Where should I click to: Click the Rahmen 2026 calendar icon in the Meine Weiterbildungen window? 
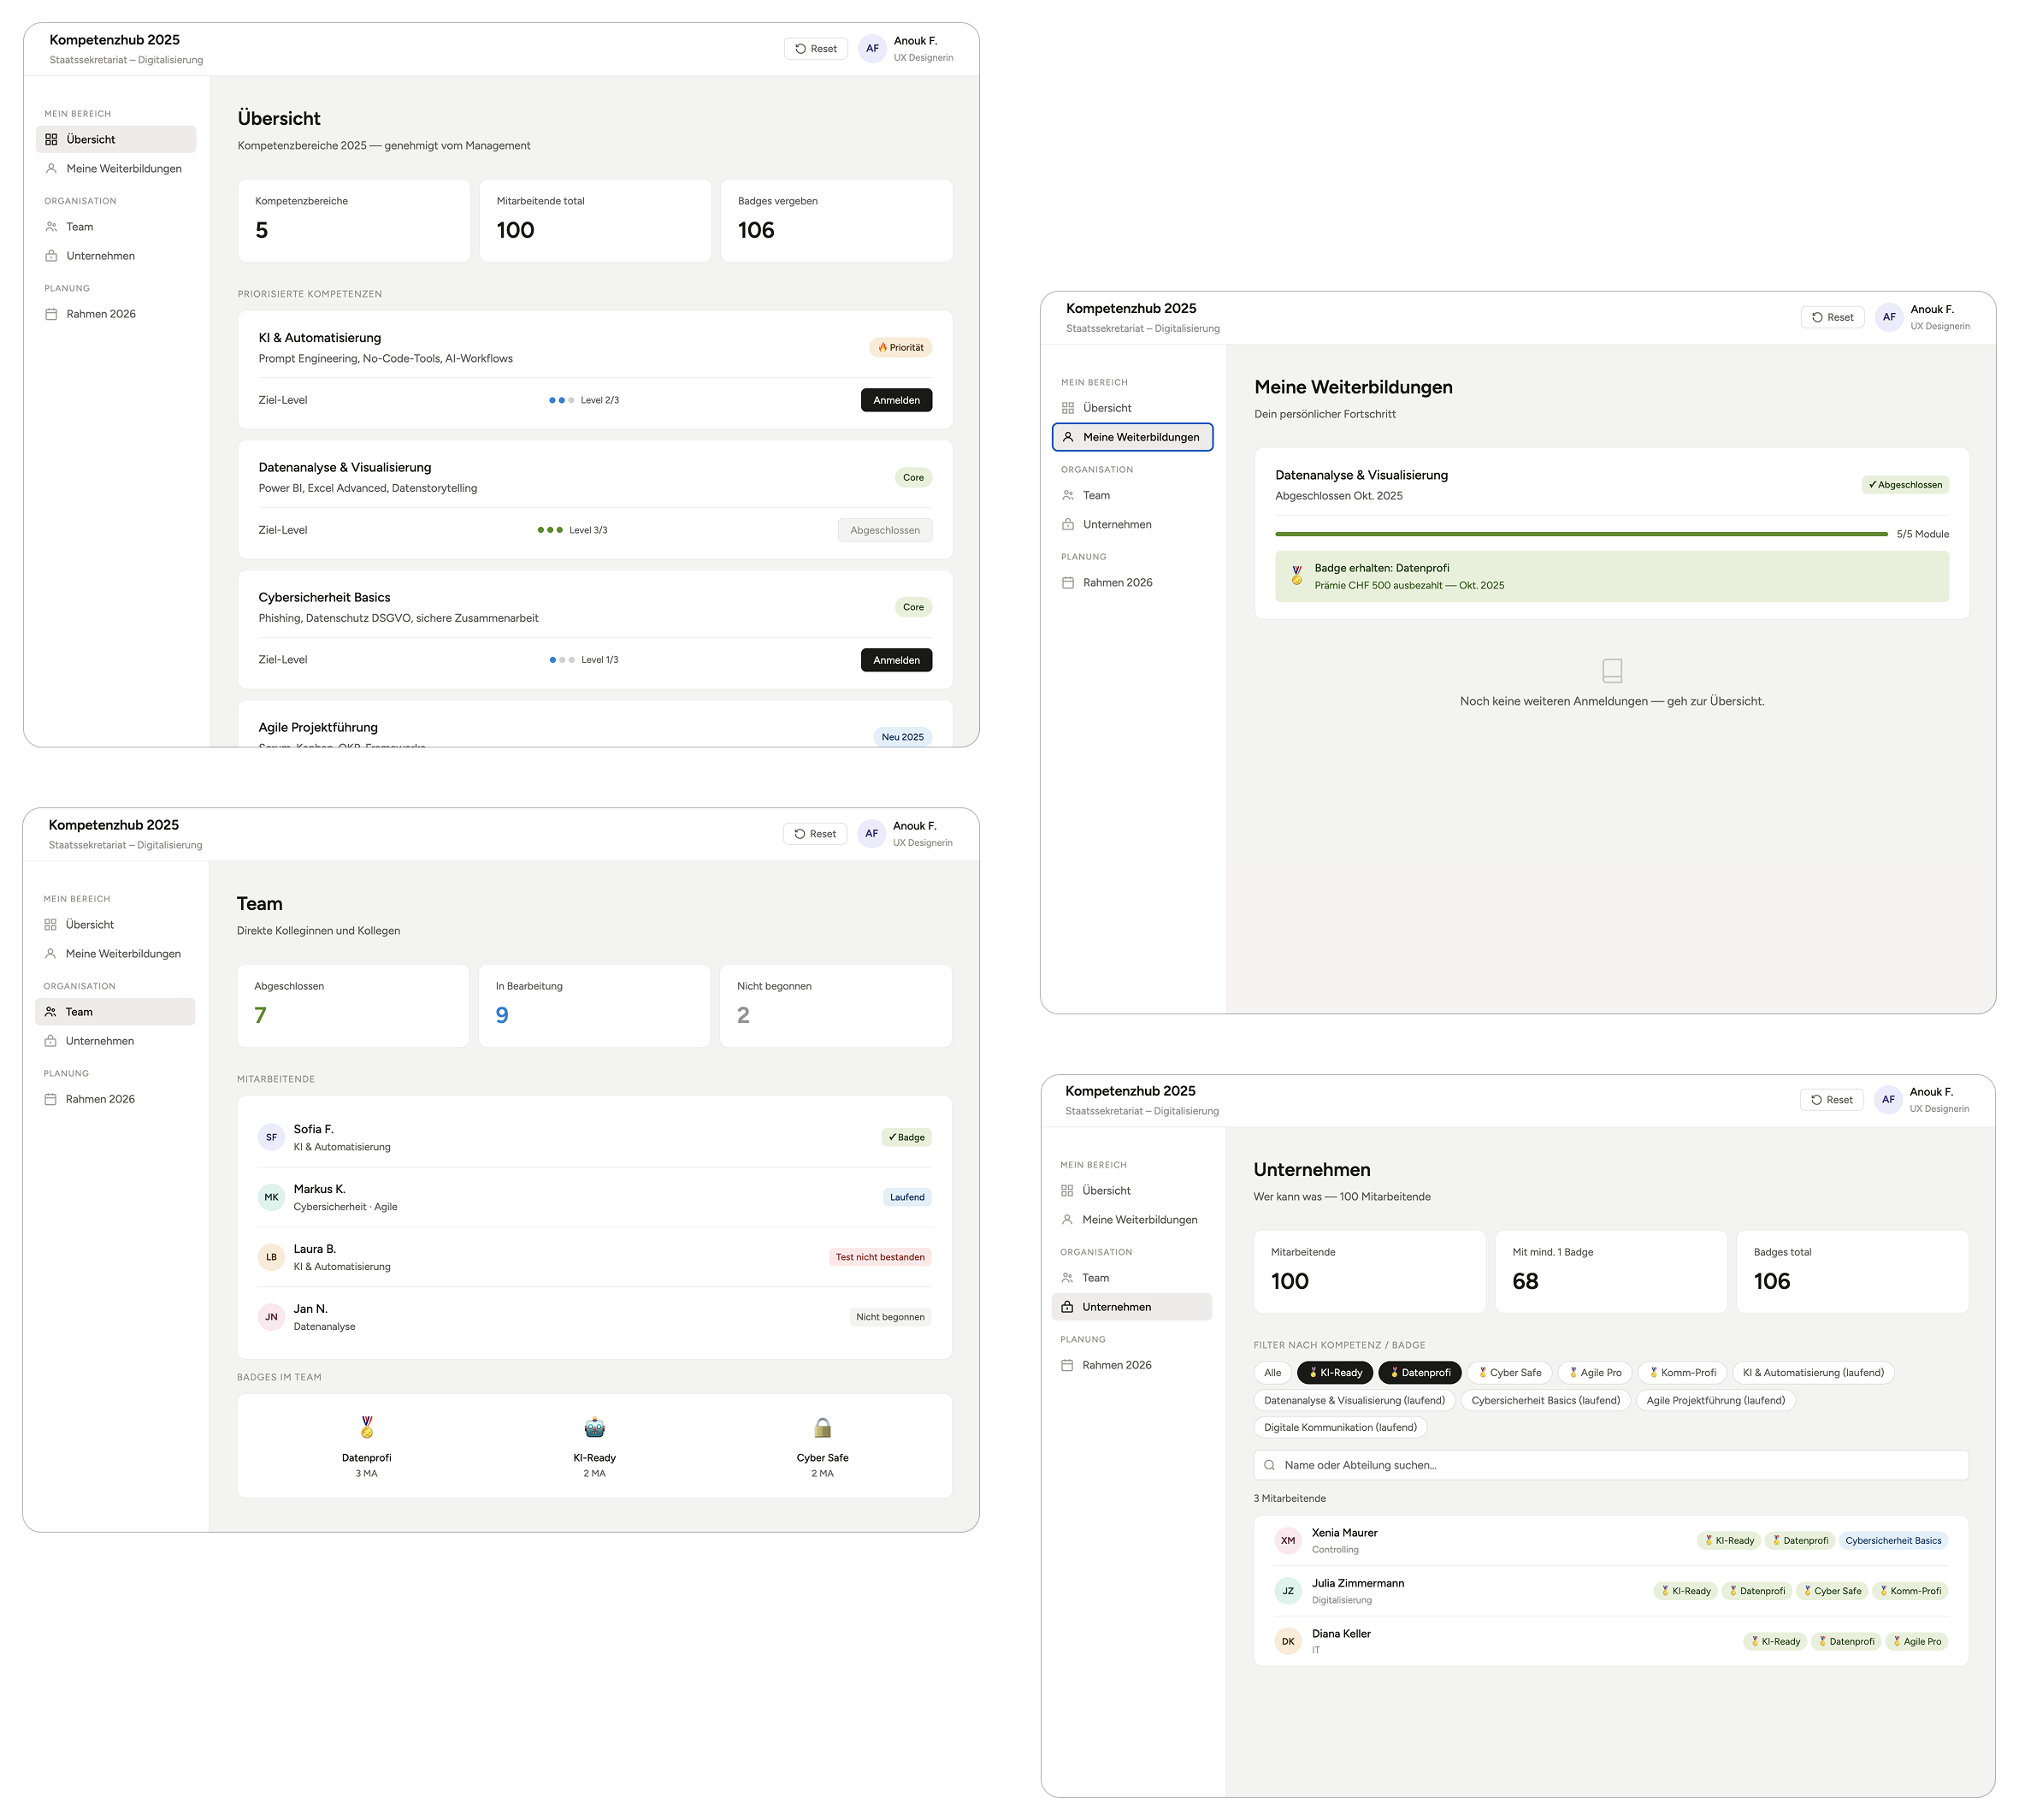click(x=1068, y=582)
